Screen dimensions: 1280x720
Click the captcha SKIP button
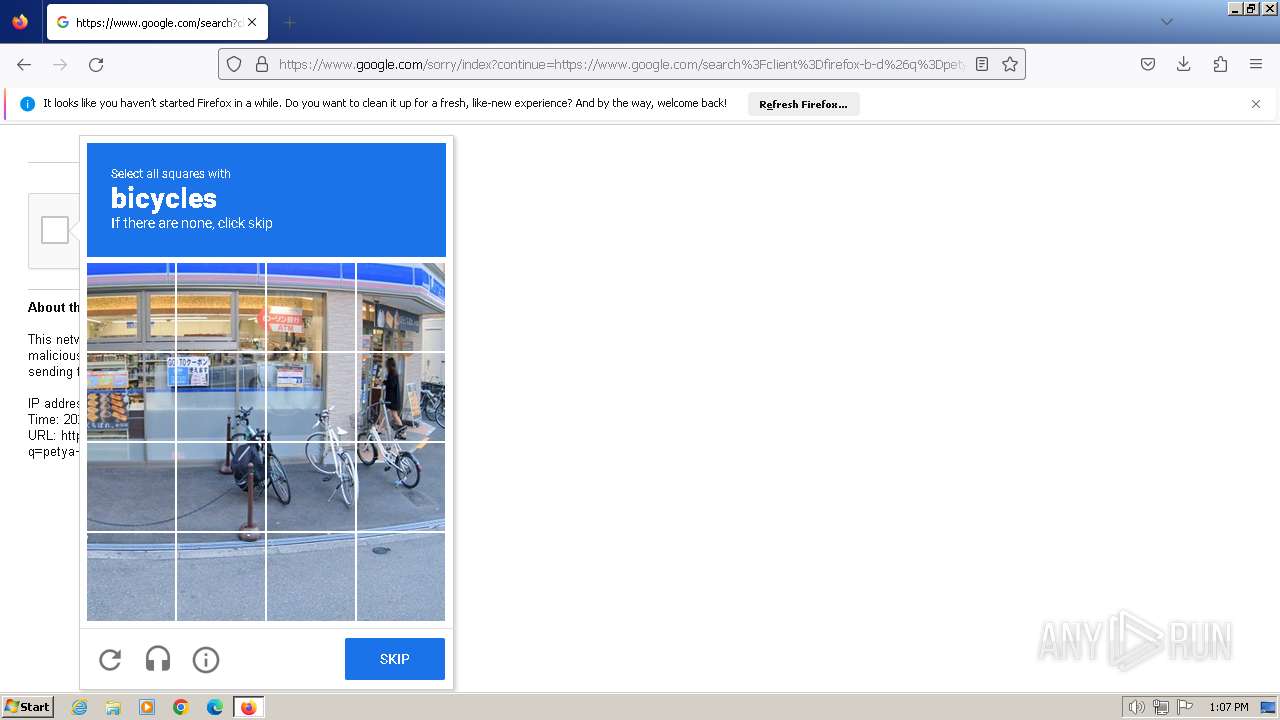(395, 659)
